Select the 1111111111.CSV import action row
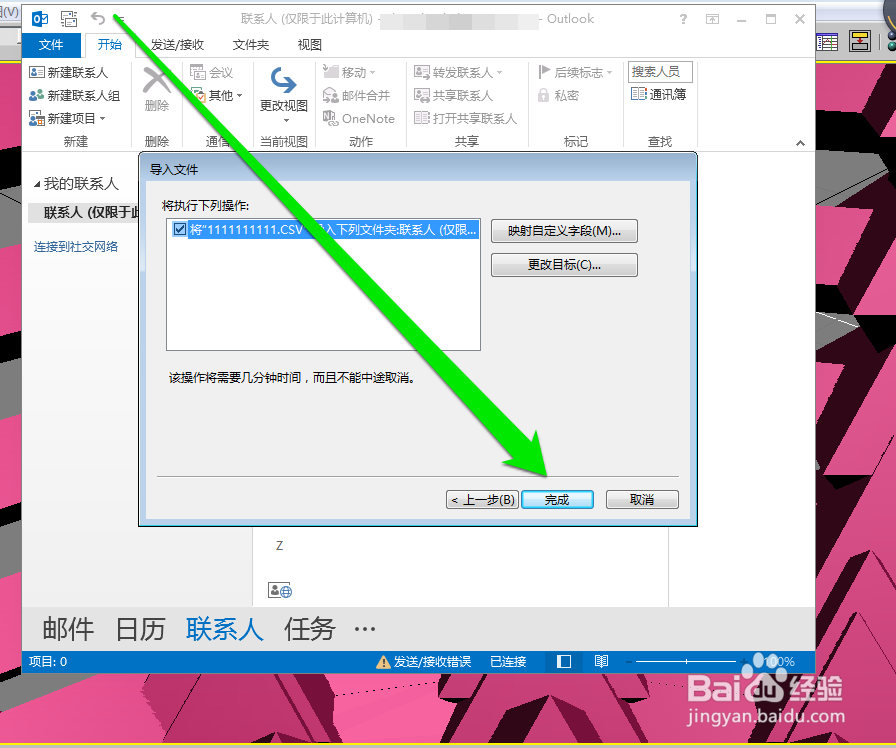This screenshot has width=896, height=748. tap(323, 230)
